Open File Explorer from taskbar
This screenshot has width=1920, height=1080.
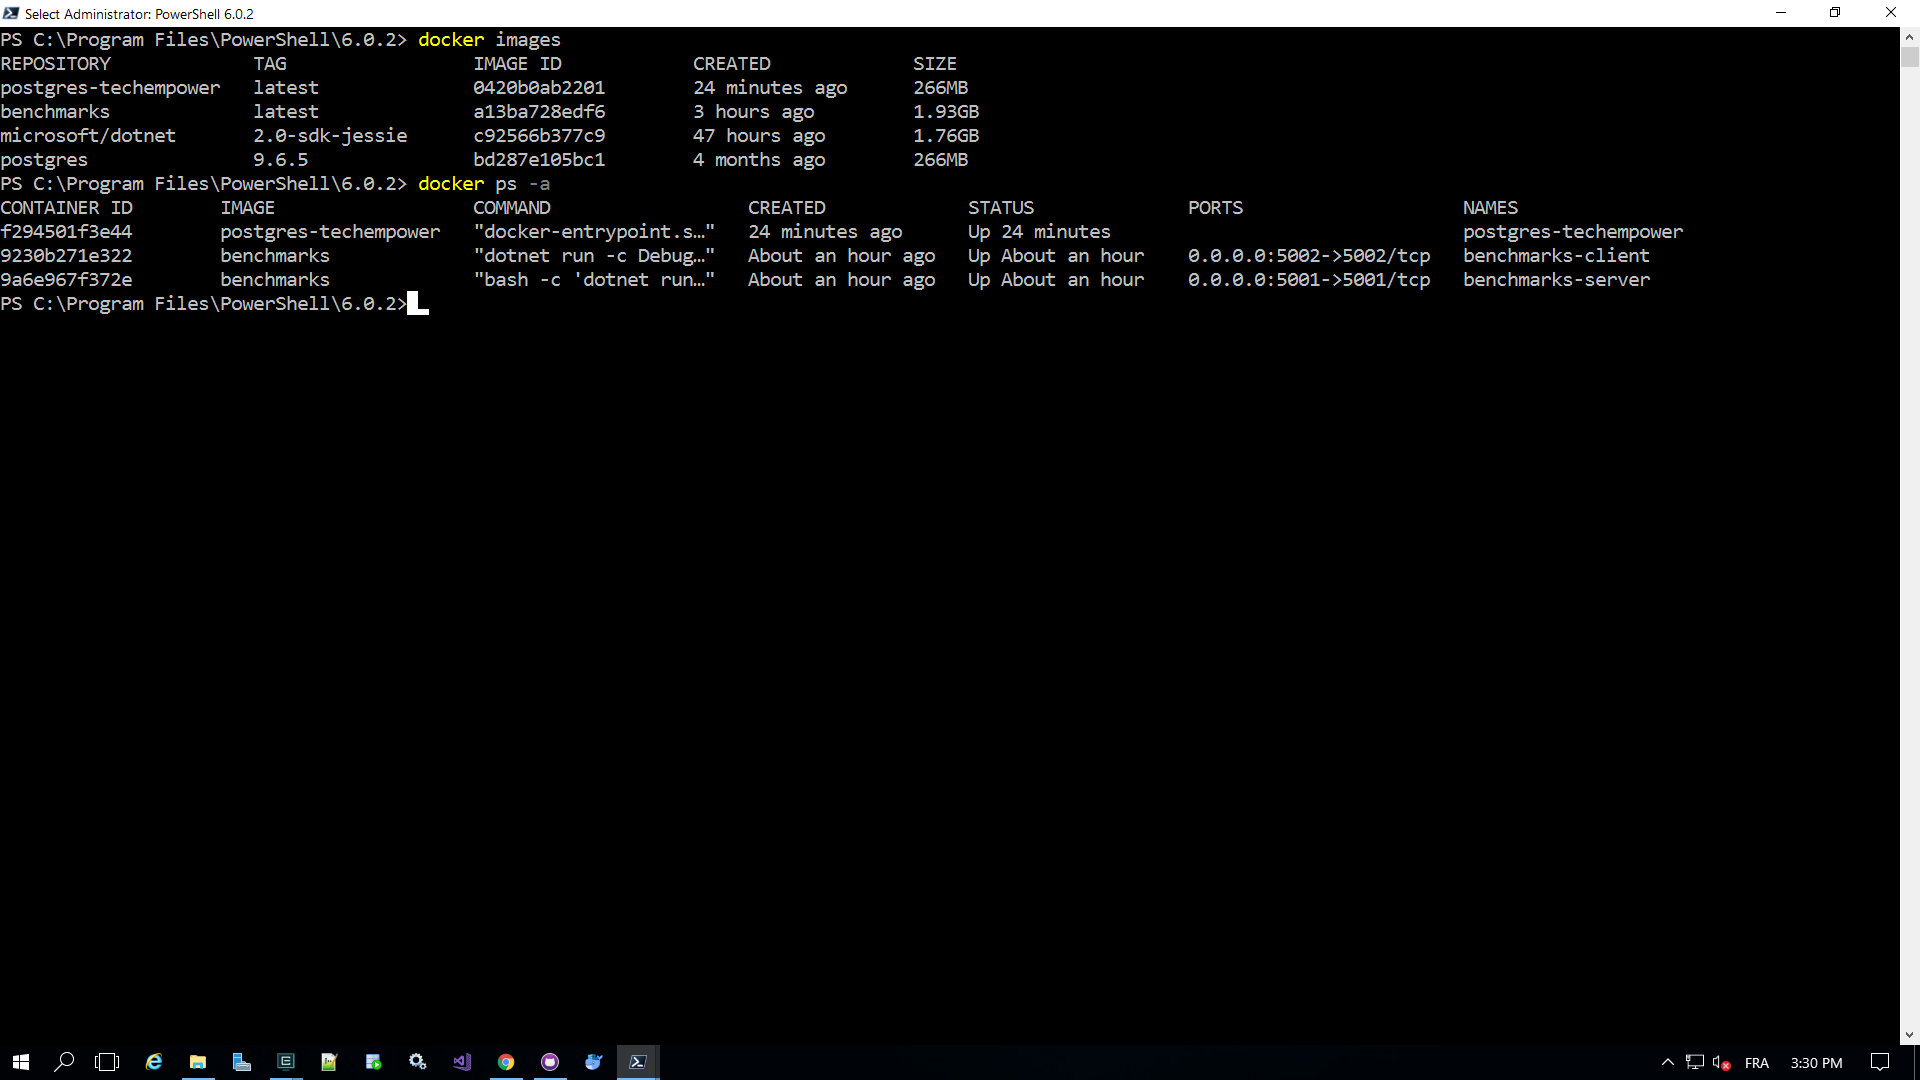[198, 1062]
